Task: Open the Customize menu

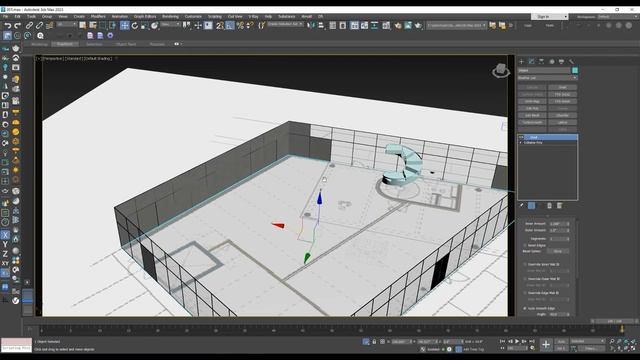Action: [x=193, y=17]
